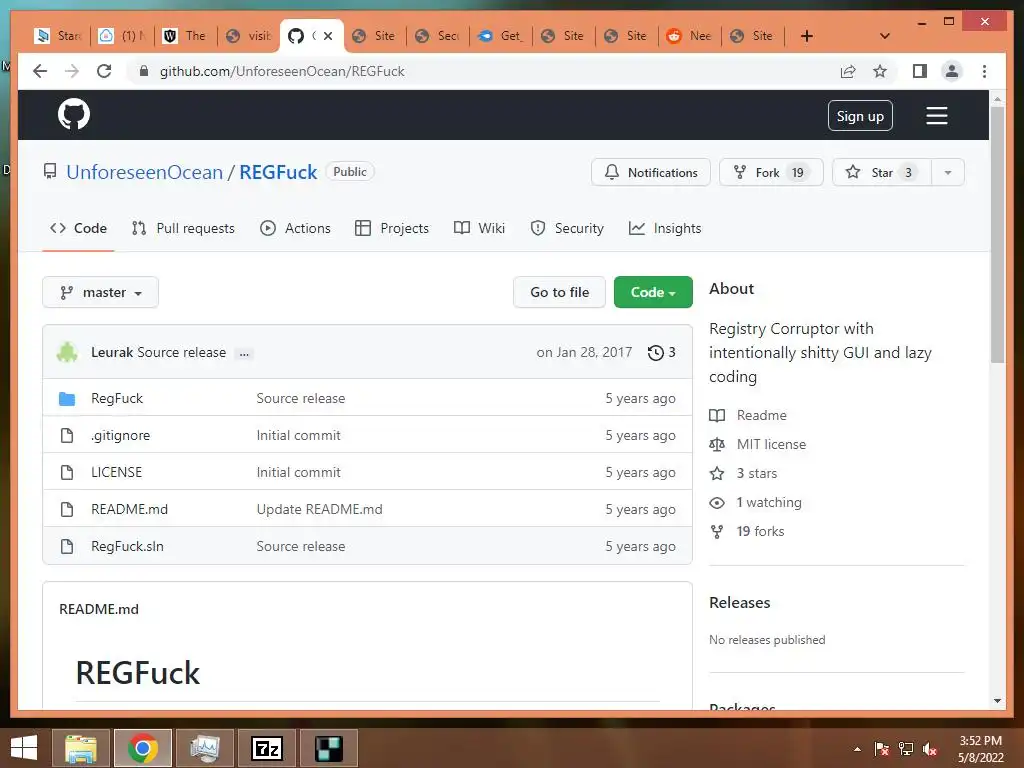
Task: View the 3 stars link
Action: click(x=757, y=473)
